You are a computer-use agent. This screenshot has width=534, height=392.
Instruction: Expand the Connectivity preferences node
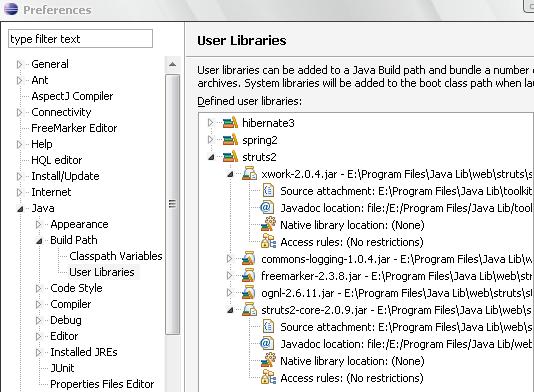tap(19, 112)
